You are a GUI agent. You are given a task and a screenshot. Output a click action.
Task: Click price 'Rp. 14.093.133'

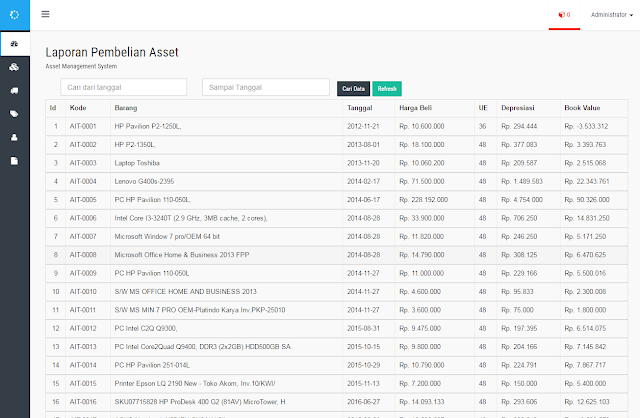(x=422, y=402)
